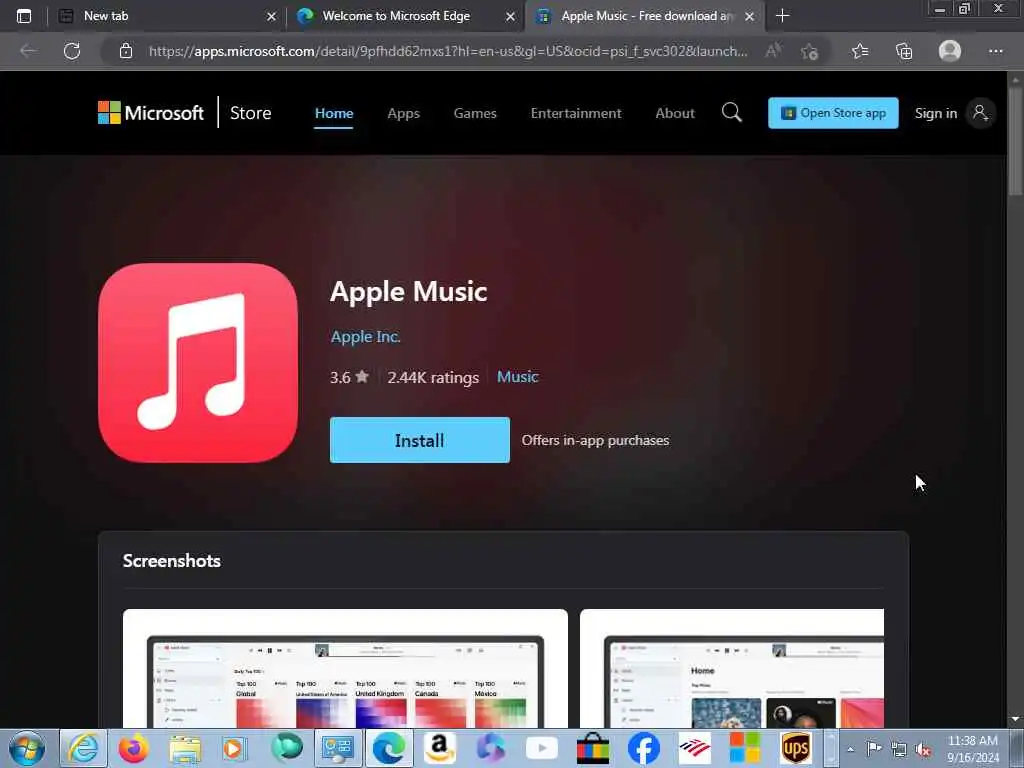
Task: Click the Install button for Apple Music
Action: (x=419, y=440)
